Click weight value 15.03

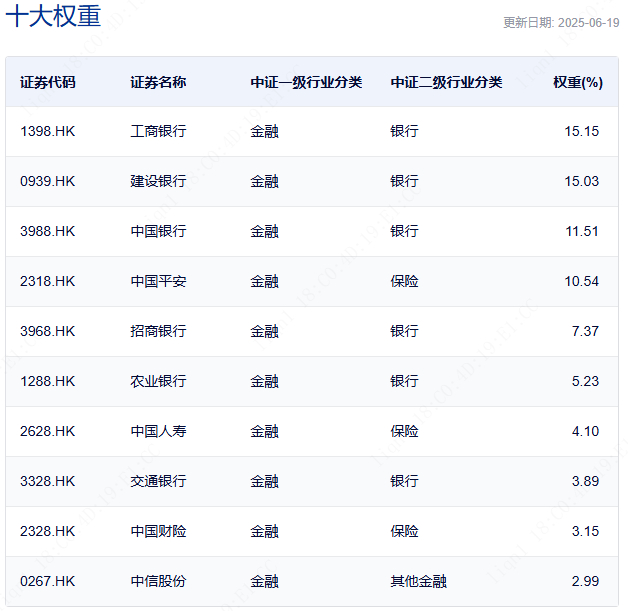pos(582,181)
